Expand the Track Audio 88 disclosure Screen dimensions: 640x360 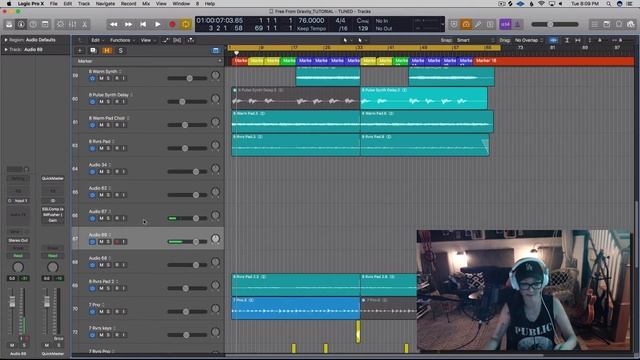pos(6,50)
